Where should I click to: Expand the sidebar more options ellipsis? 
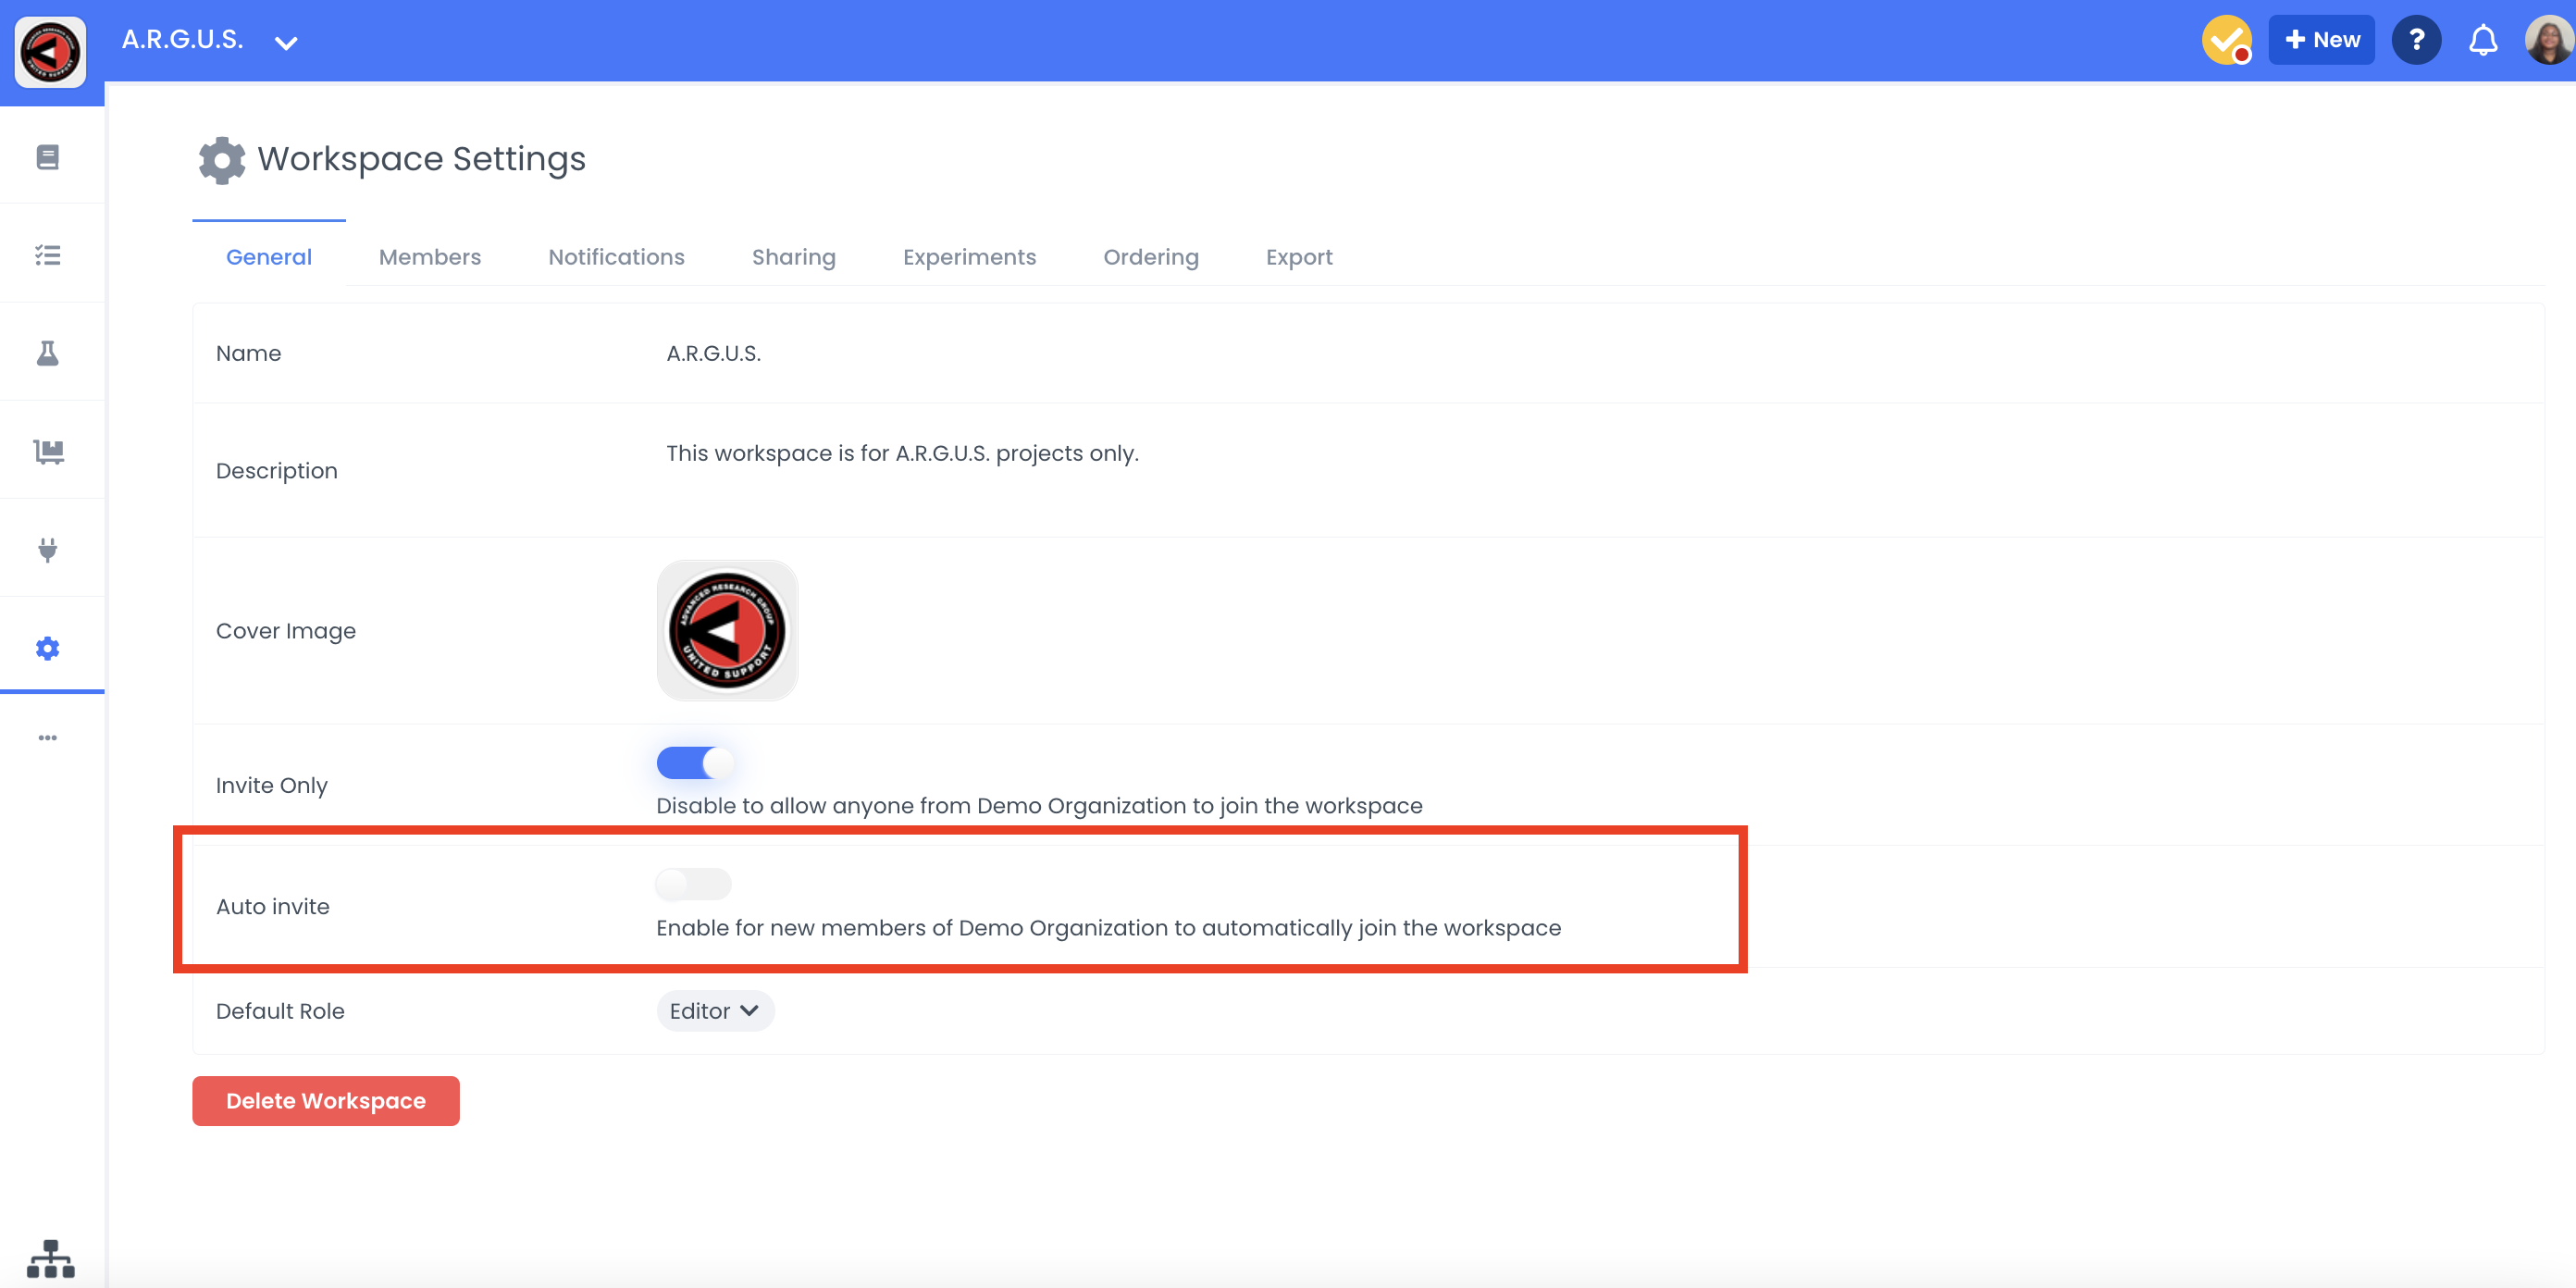47,738
